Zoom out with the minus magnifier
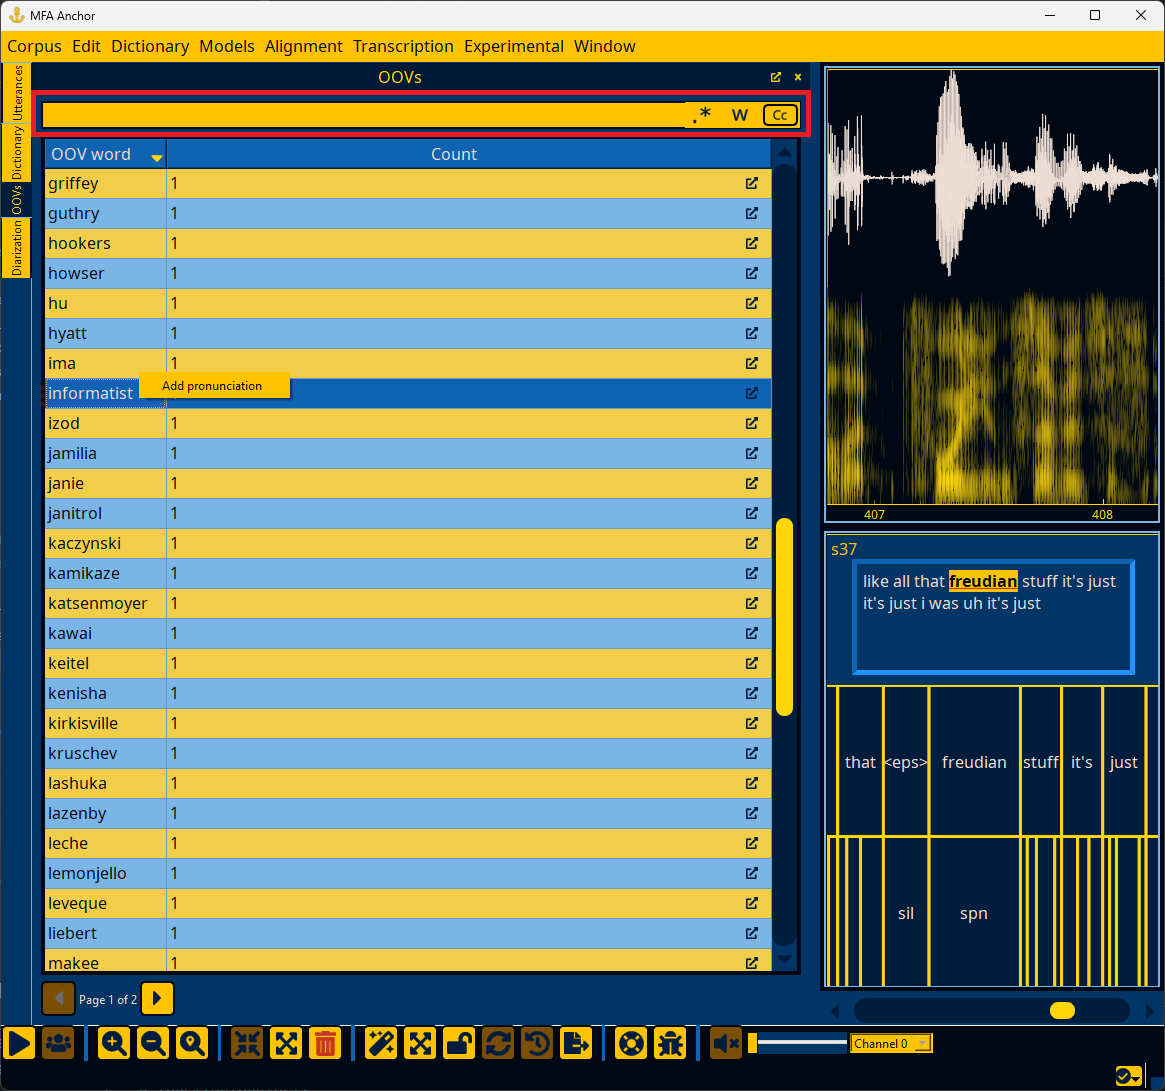Screen dimensions: 1165x1091 153,1044
